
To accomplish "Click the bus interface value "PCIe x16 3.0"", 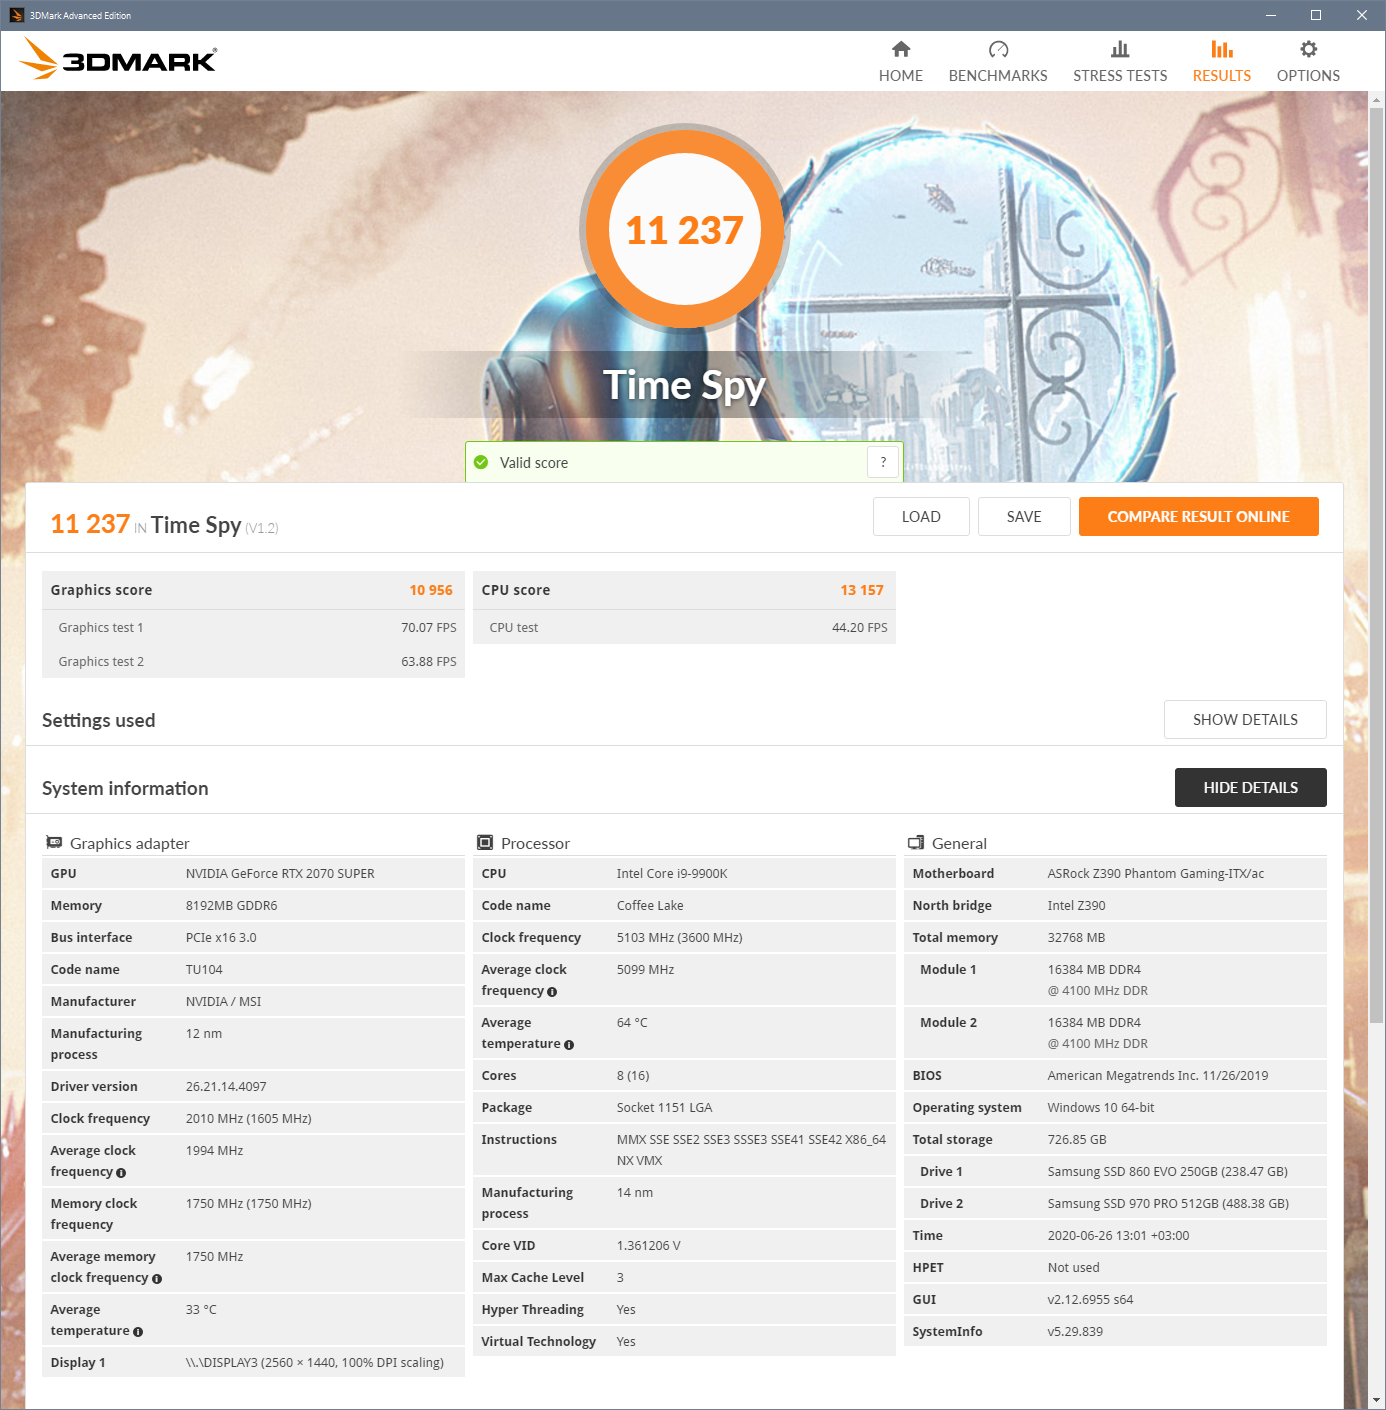I will (221, 938).
